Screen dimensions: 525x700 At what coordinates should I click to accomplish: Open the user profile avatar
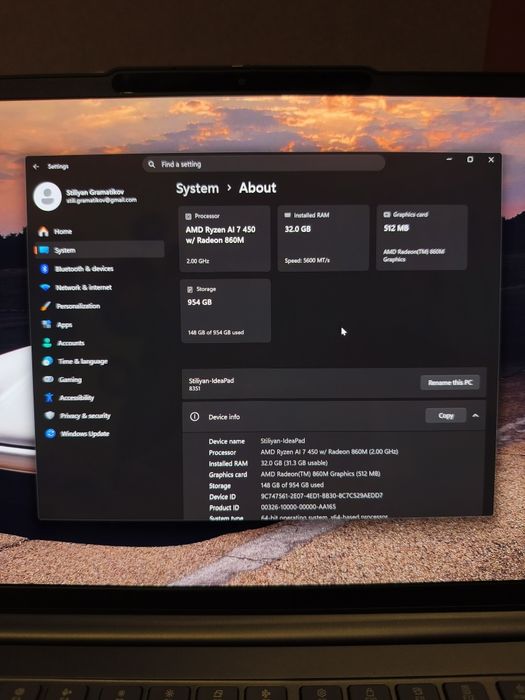(x=47, y=196)
